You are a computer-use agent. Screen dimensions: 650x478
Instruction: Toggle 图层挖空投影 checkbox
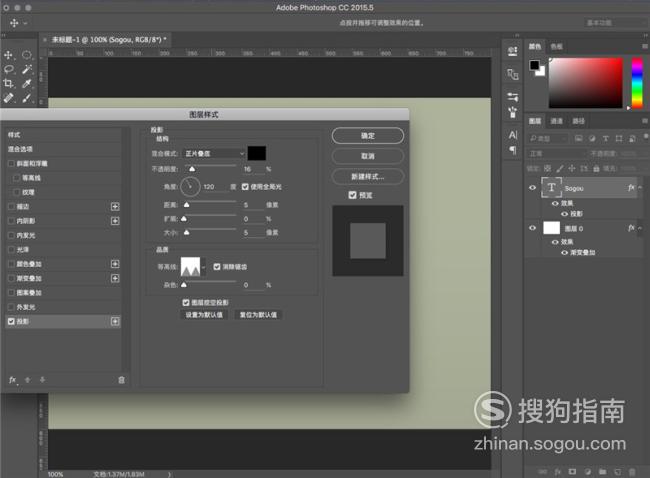pos(186,303)
